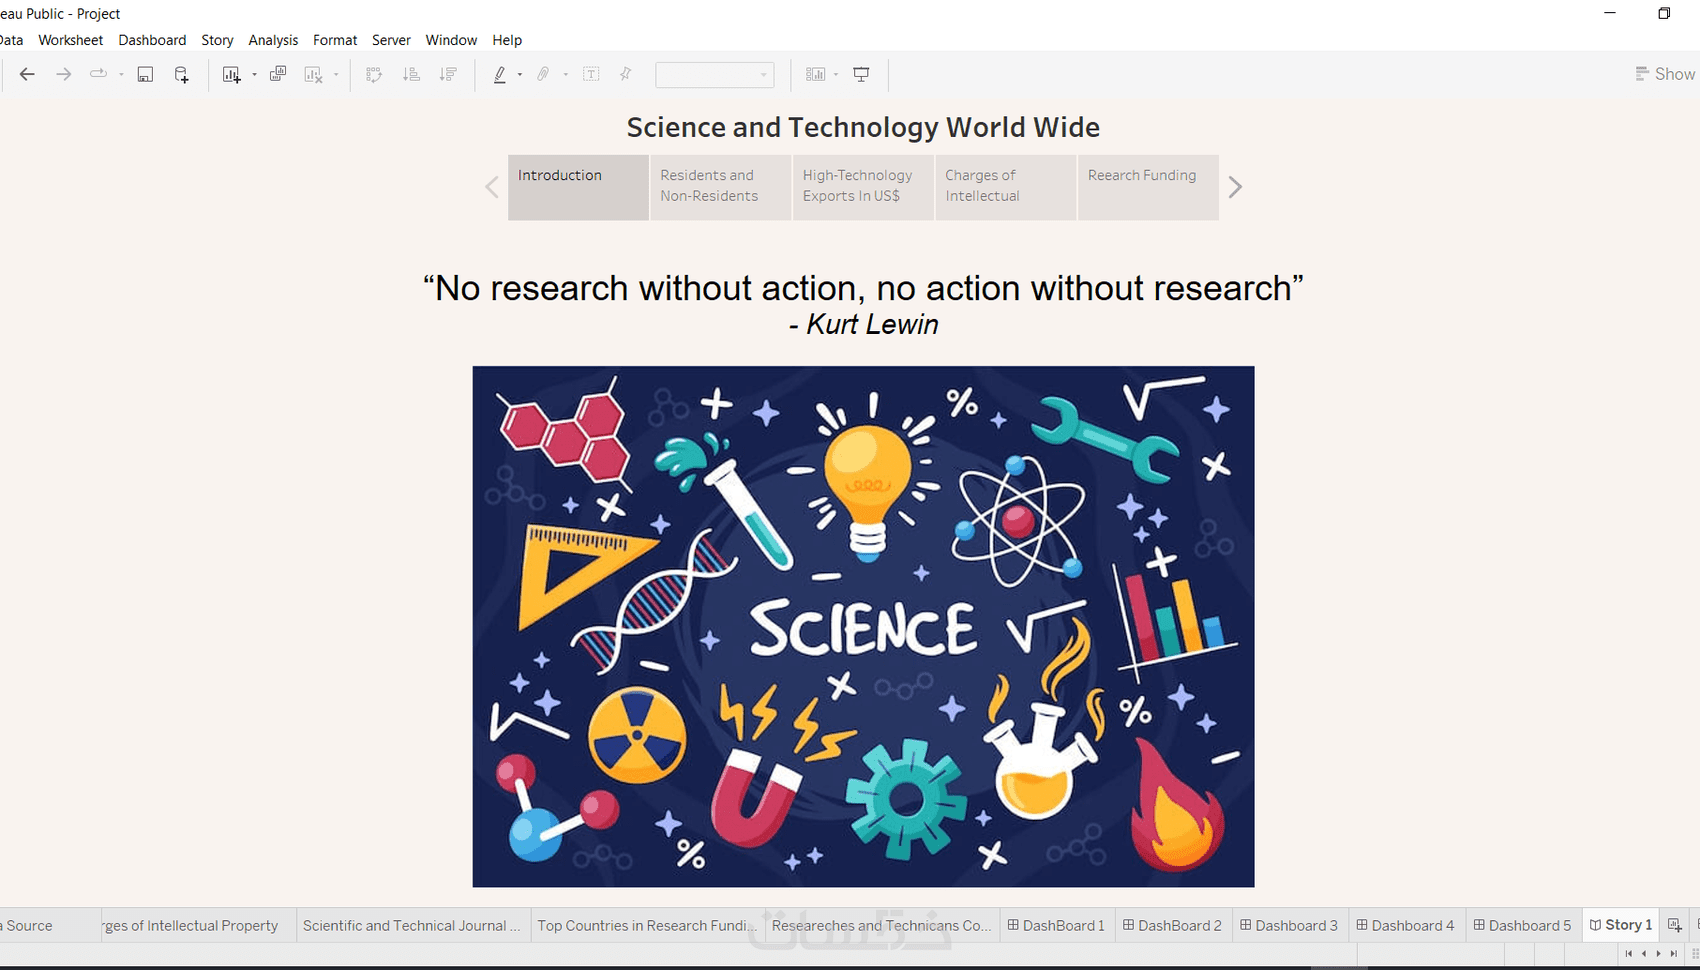Jump to the first sheet tab

(x=1628, y=954)
